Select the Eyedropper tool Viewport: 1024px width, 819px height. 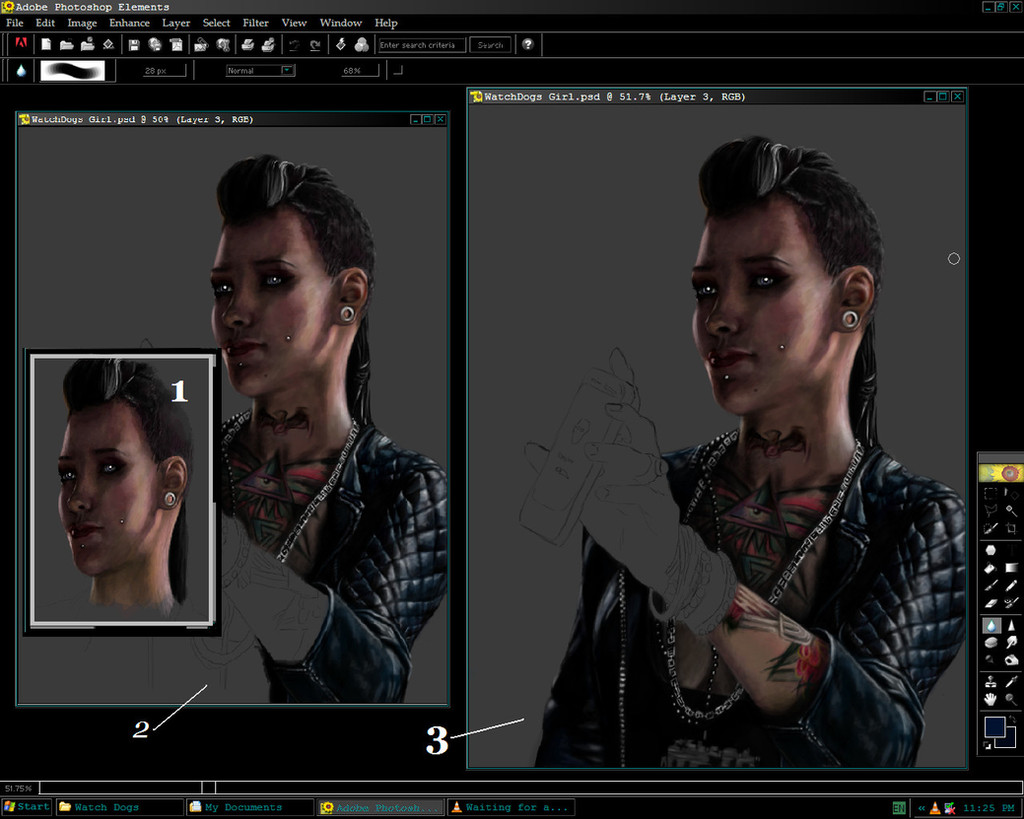click(1011, 682)
